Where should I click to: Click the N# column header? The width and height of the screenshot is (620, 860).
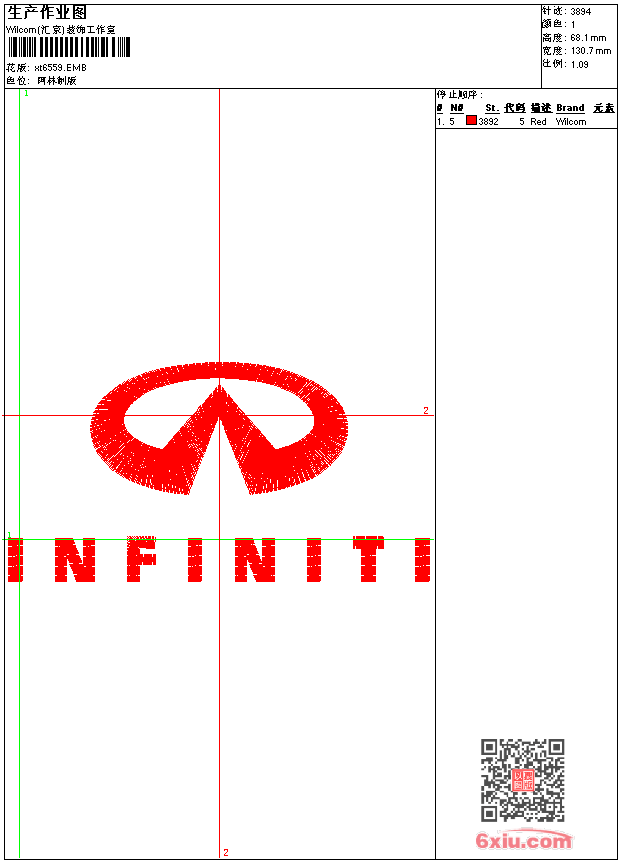pyautogui.click(x=457, y=108)
